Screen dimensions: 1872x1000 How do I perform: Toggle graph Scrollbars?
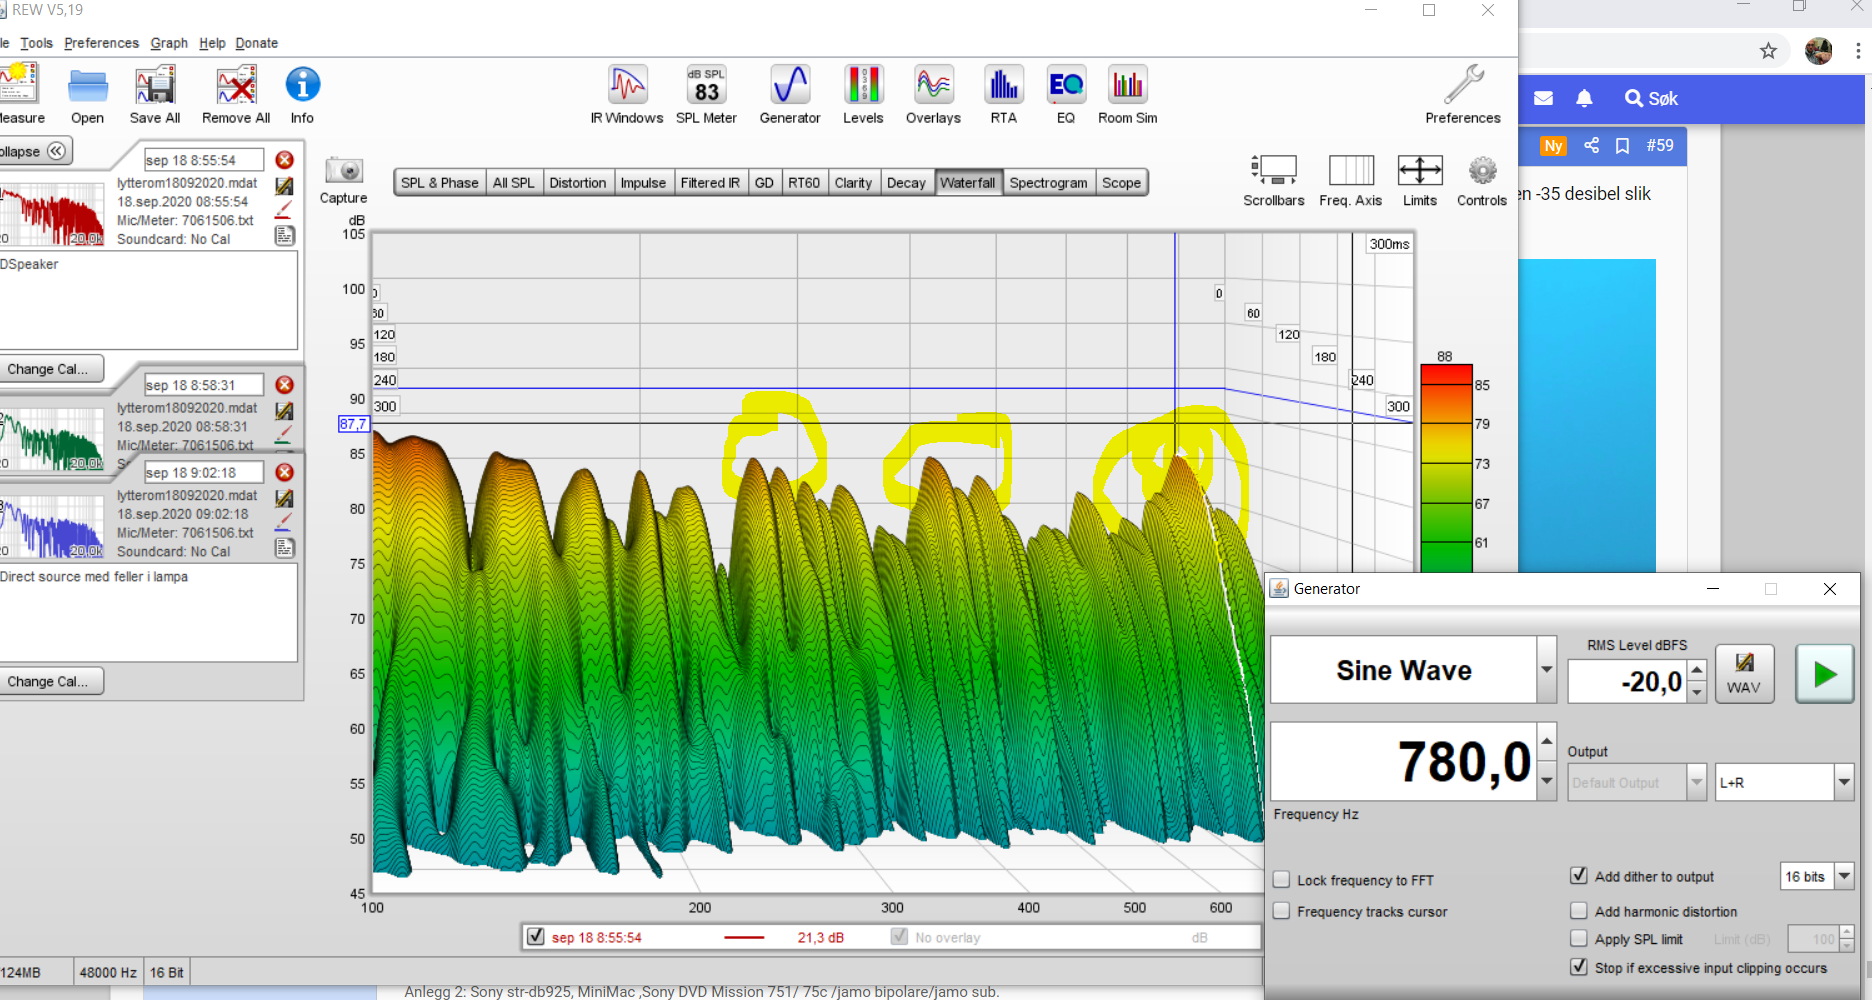(x=1273, y=180)
